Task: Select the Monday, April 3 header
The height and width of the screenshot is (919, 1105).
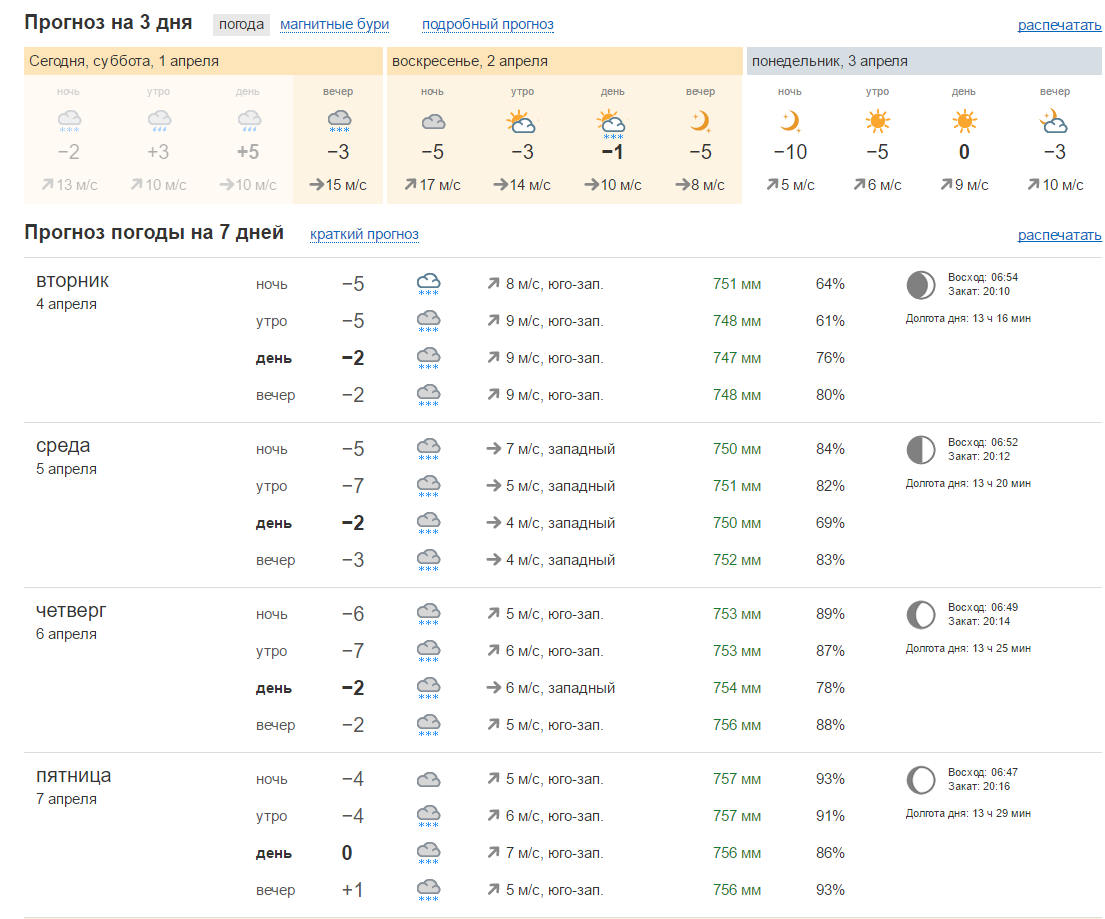Action: coord(829,61)
